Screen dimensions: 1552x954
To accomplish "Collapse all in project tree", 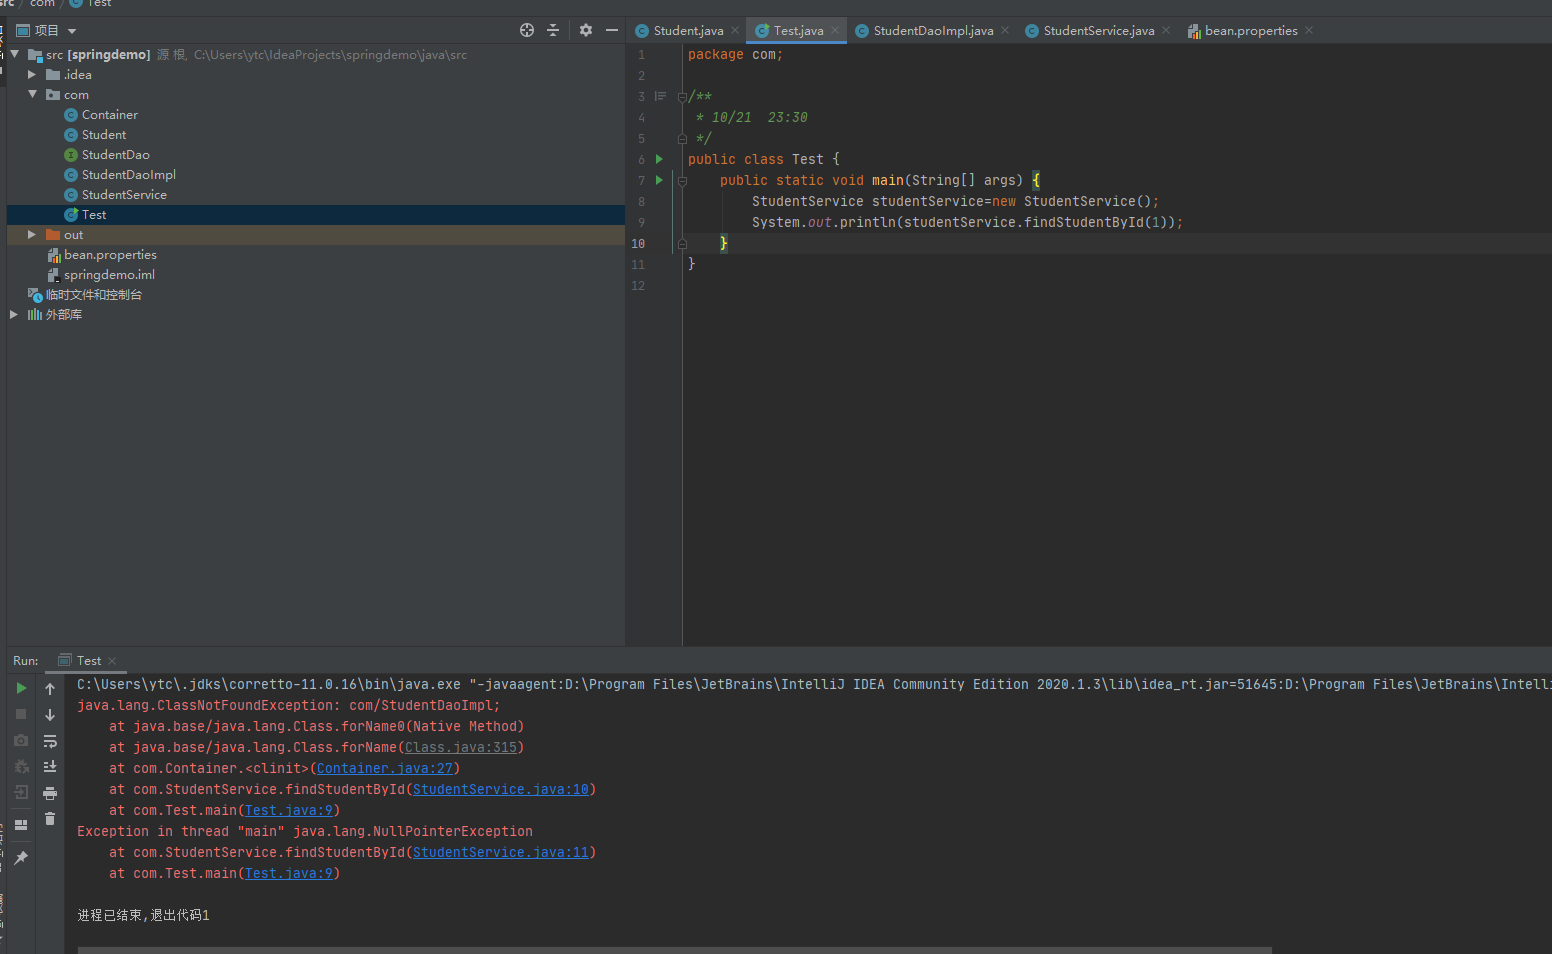I will tap(553, 30).
